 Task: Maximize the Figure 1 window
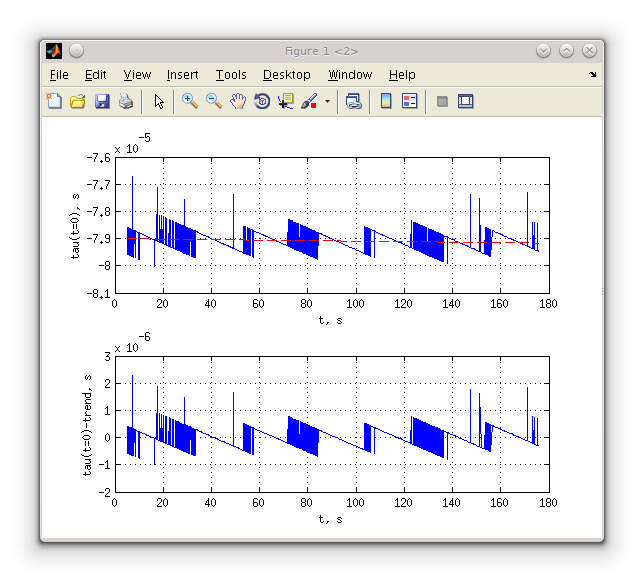(x=566, y=51)
